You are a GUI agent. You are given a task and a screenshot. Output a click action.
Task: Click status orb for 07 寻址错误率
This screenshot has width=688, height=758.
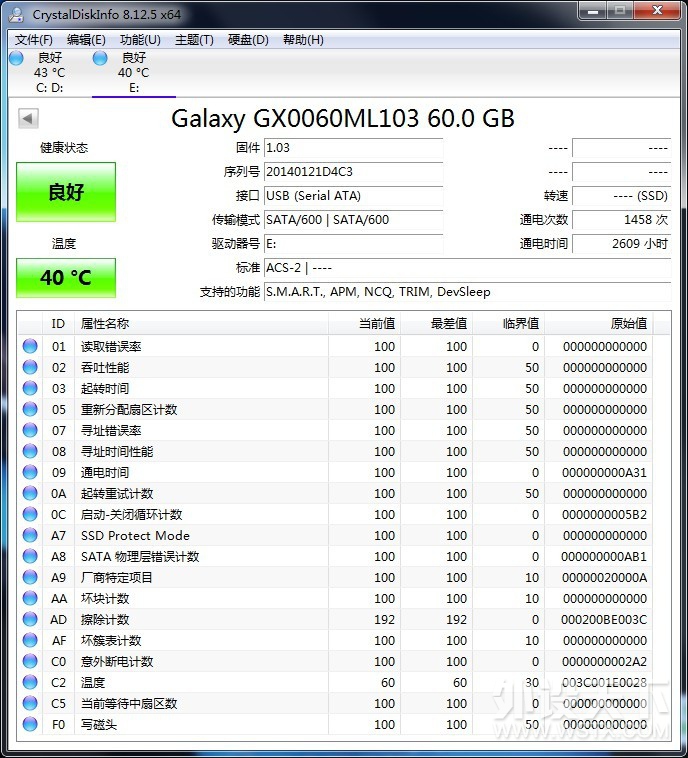(x=30, y=430)
